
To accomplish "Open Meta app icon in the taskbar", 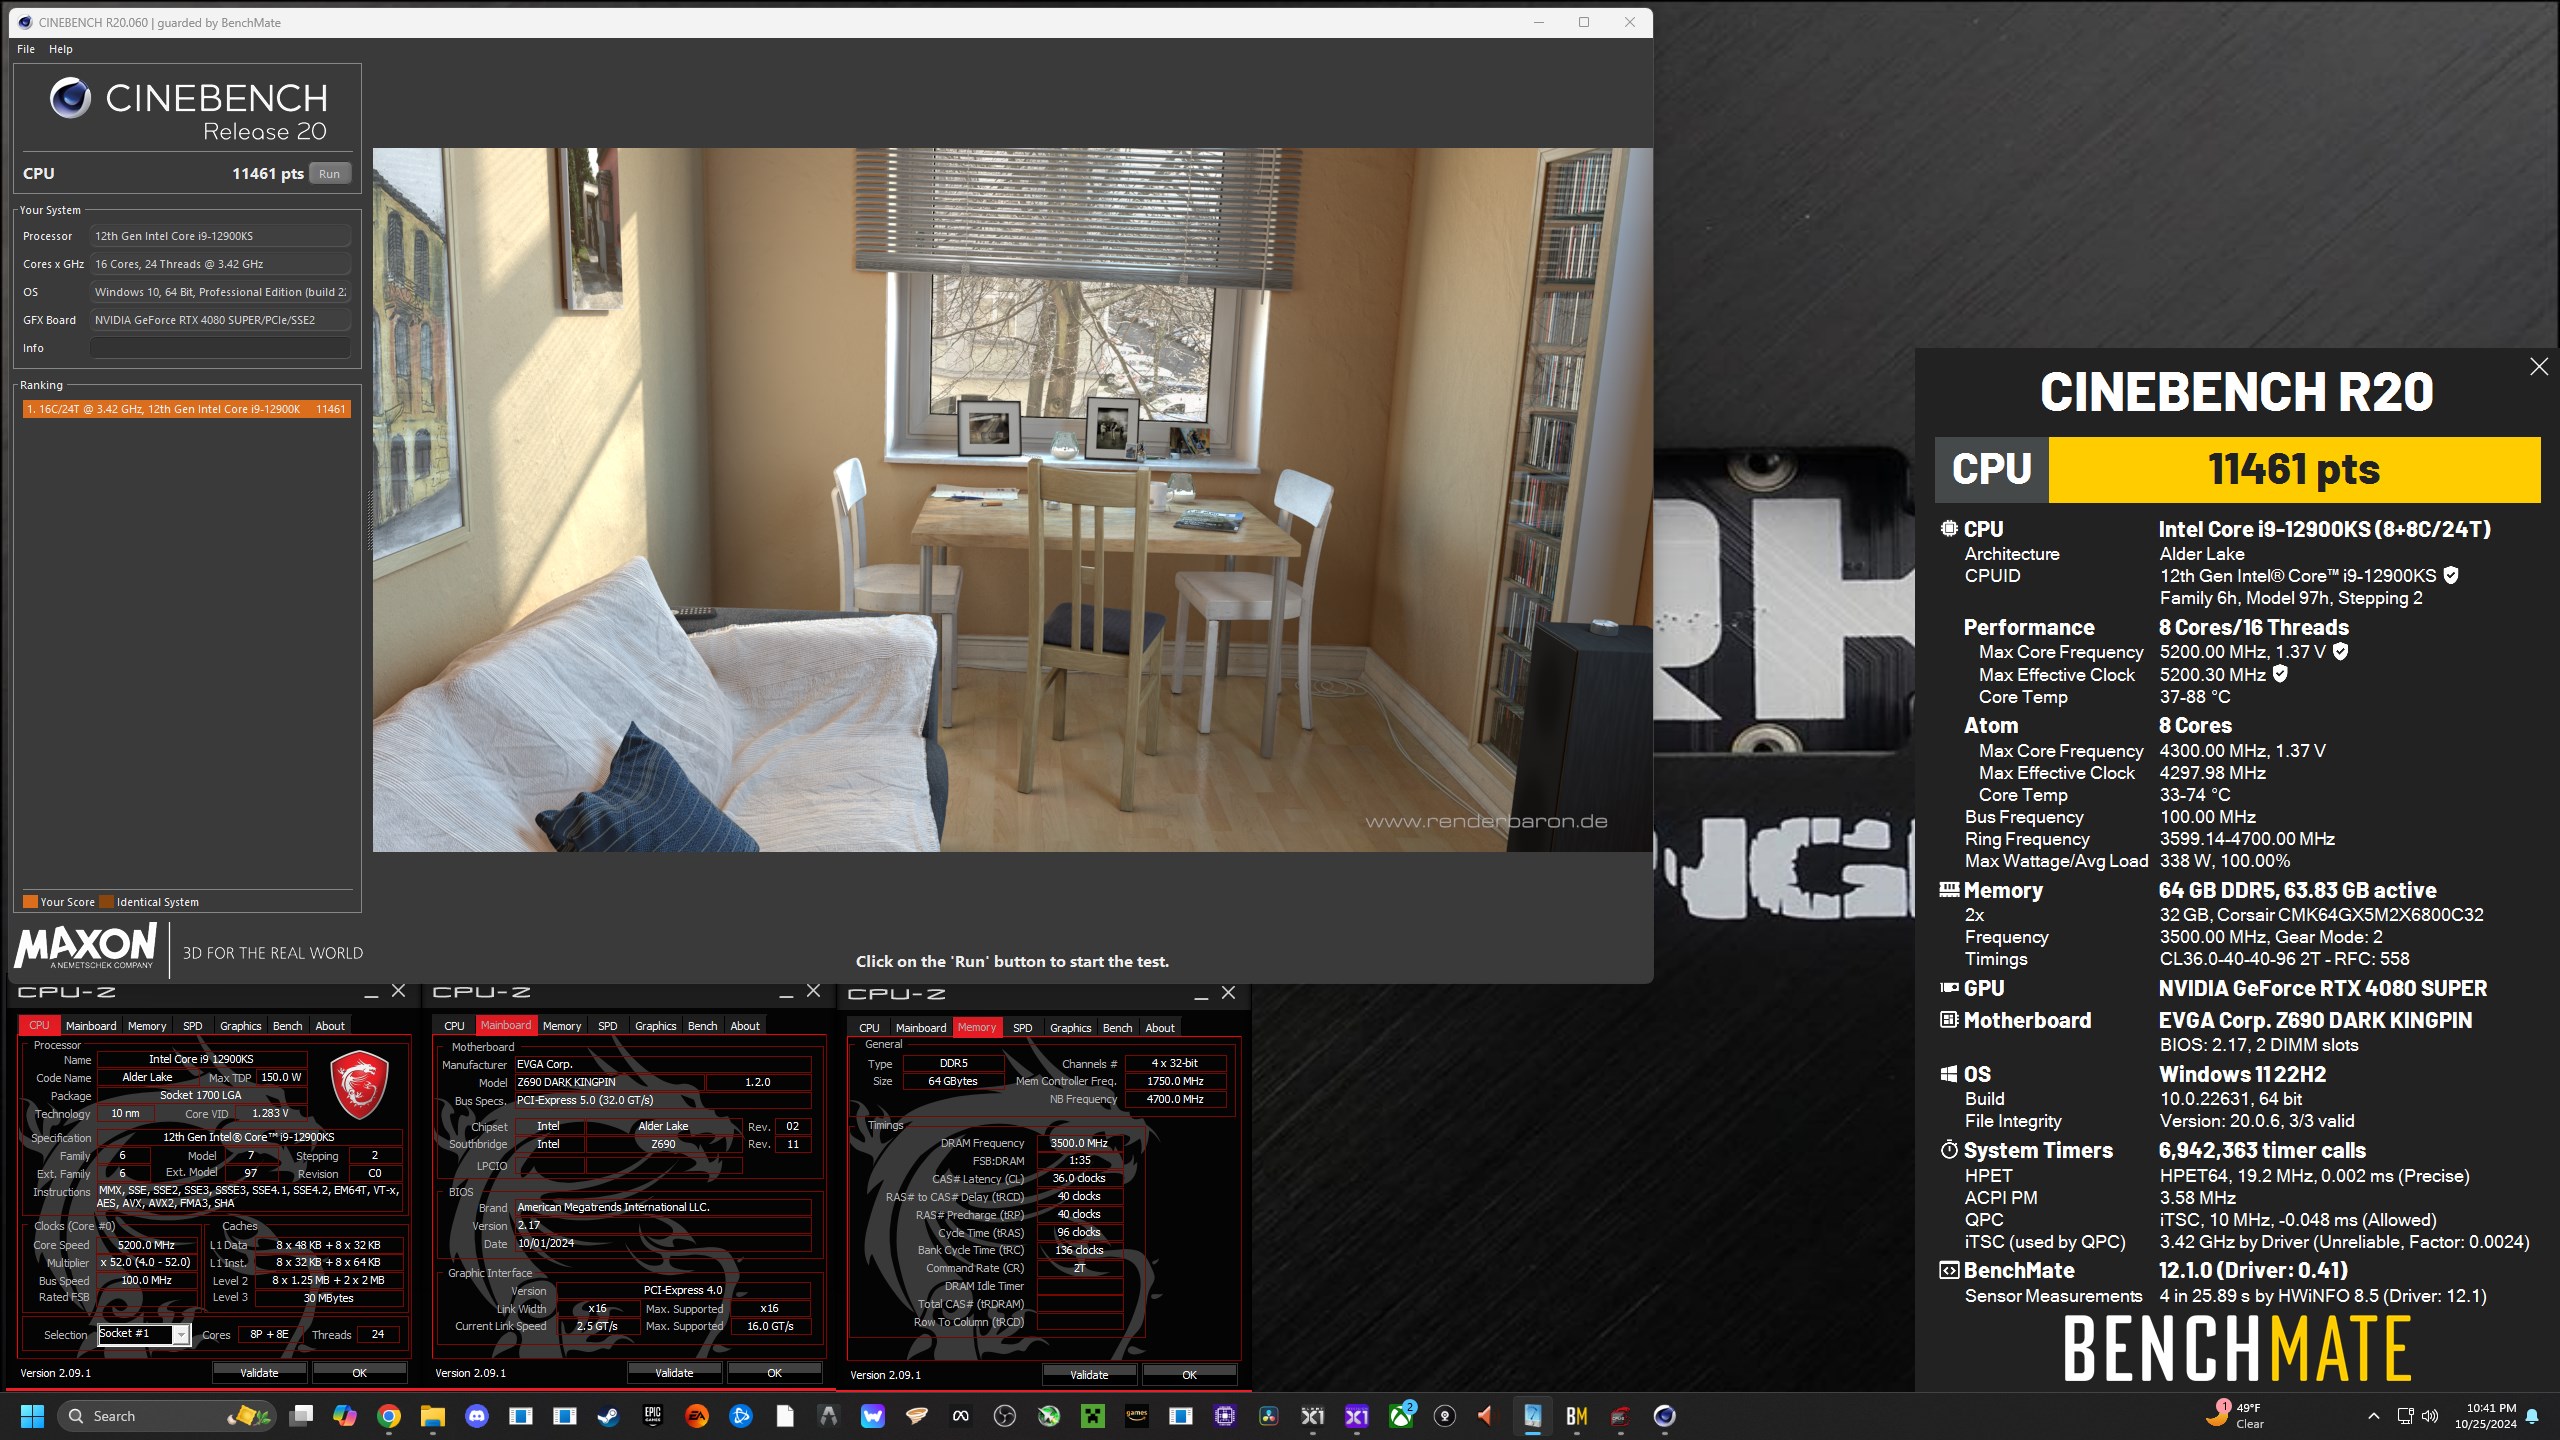I will coord(961,1416).
